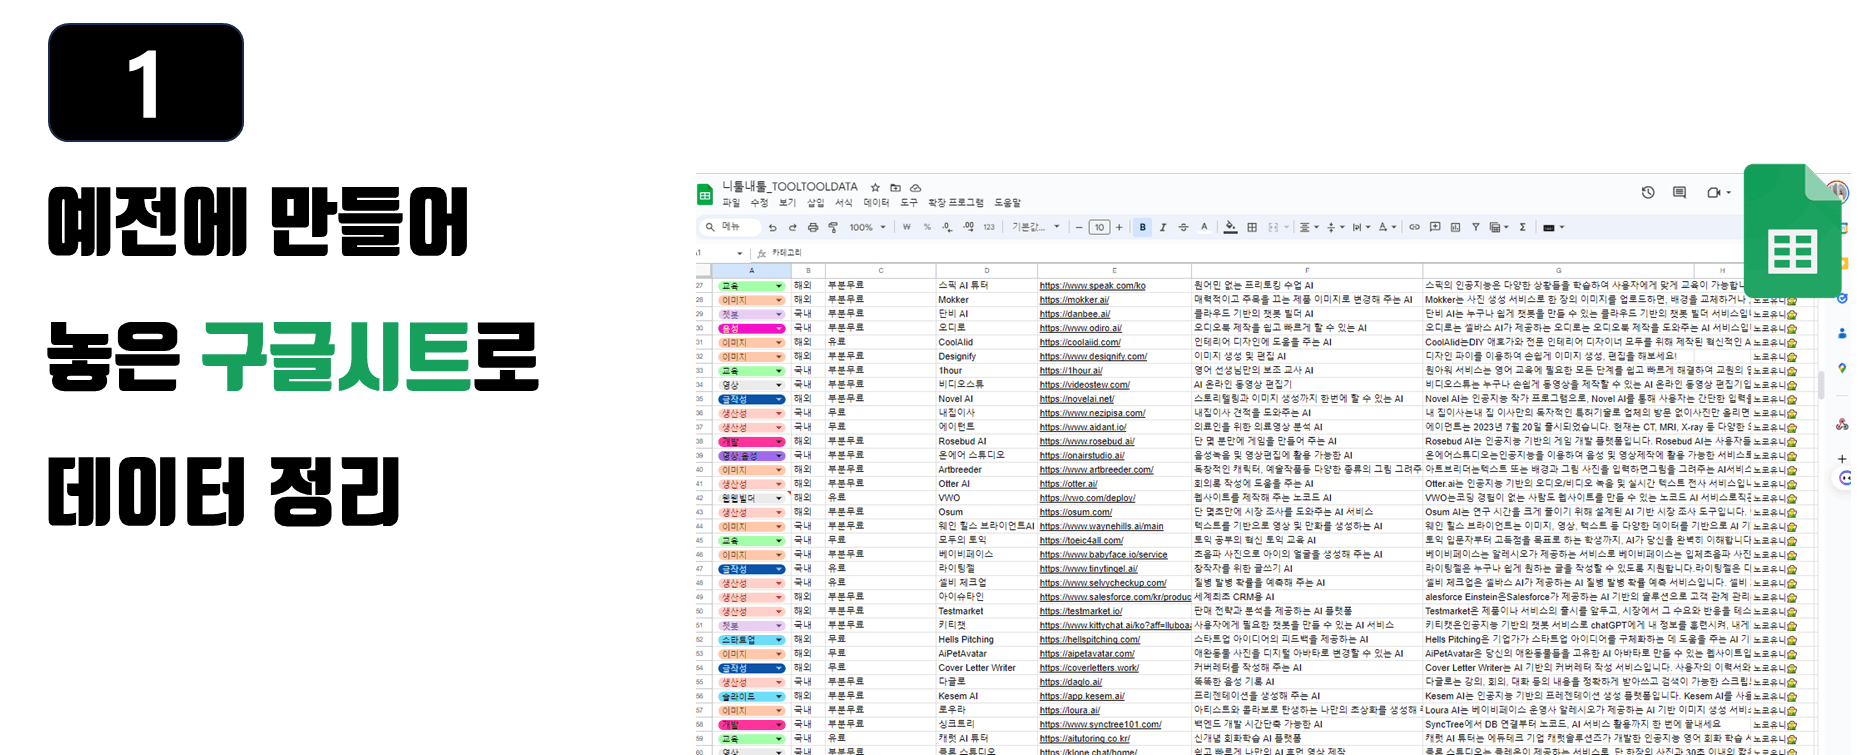Open the https://www.speak.com/ko link

(1092, 286)
